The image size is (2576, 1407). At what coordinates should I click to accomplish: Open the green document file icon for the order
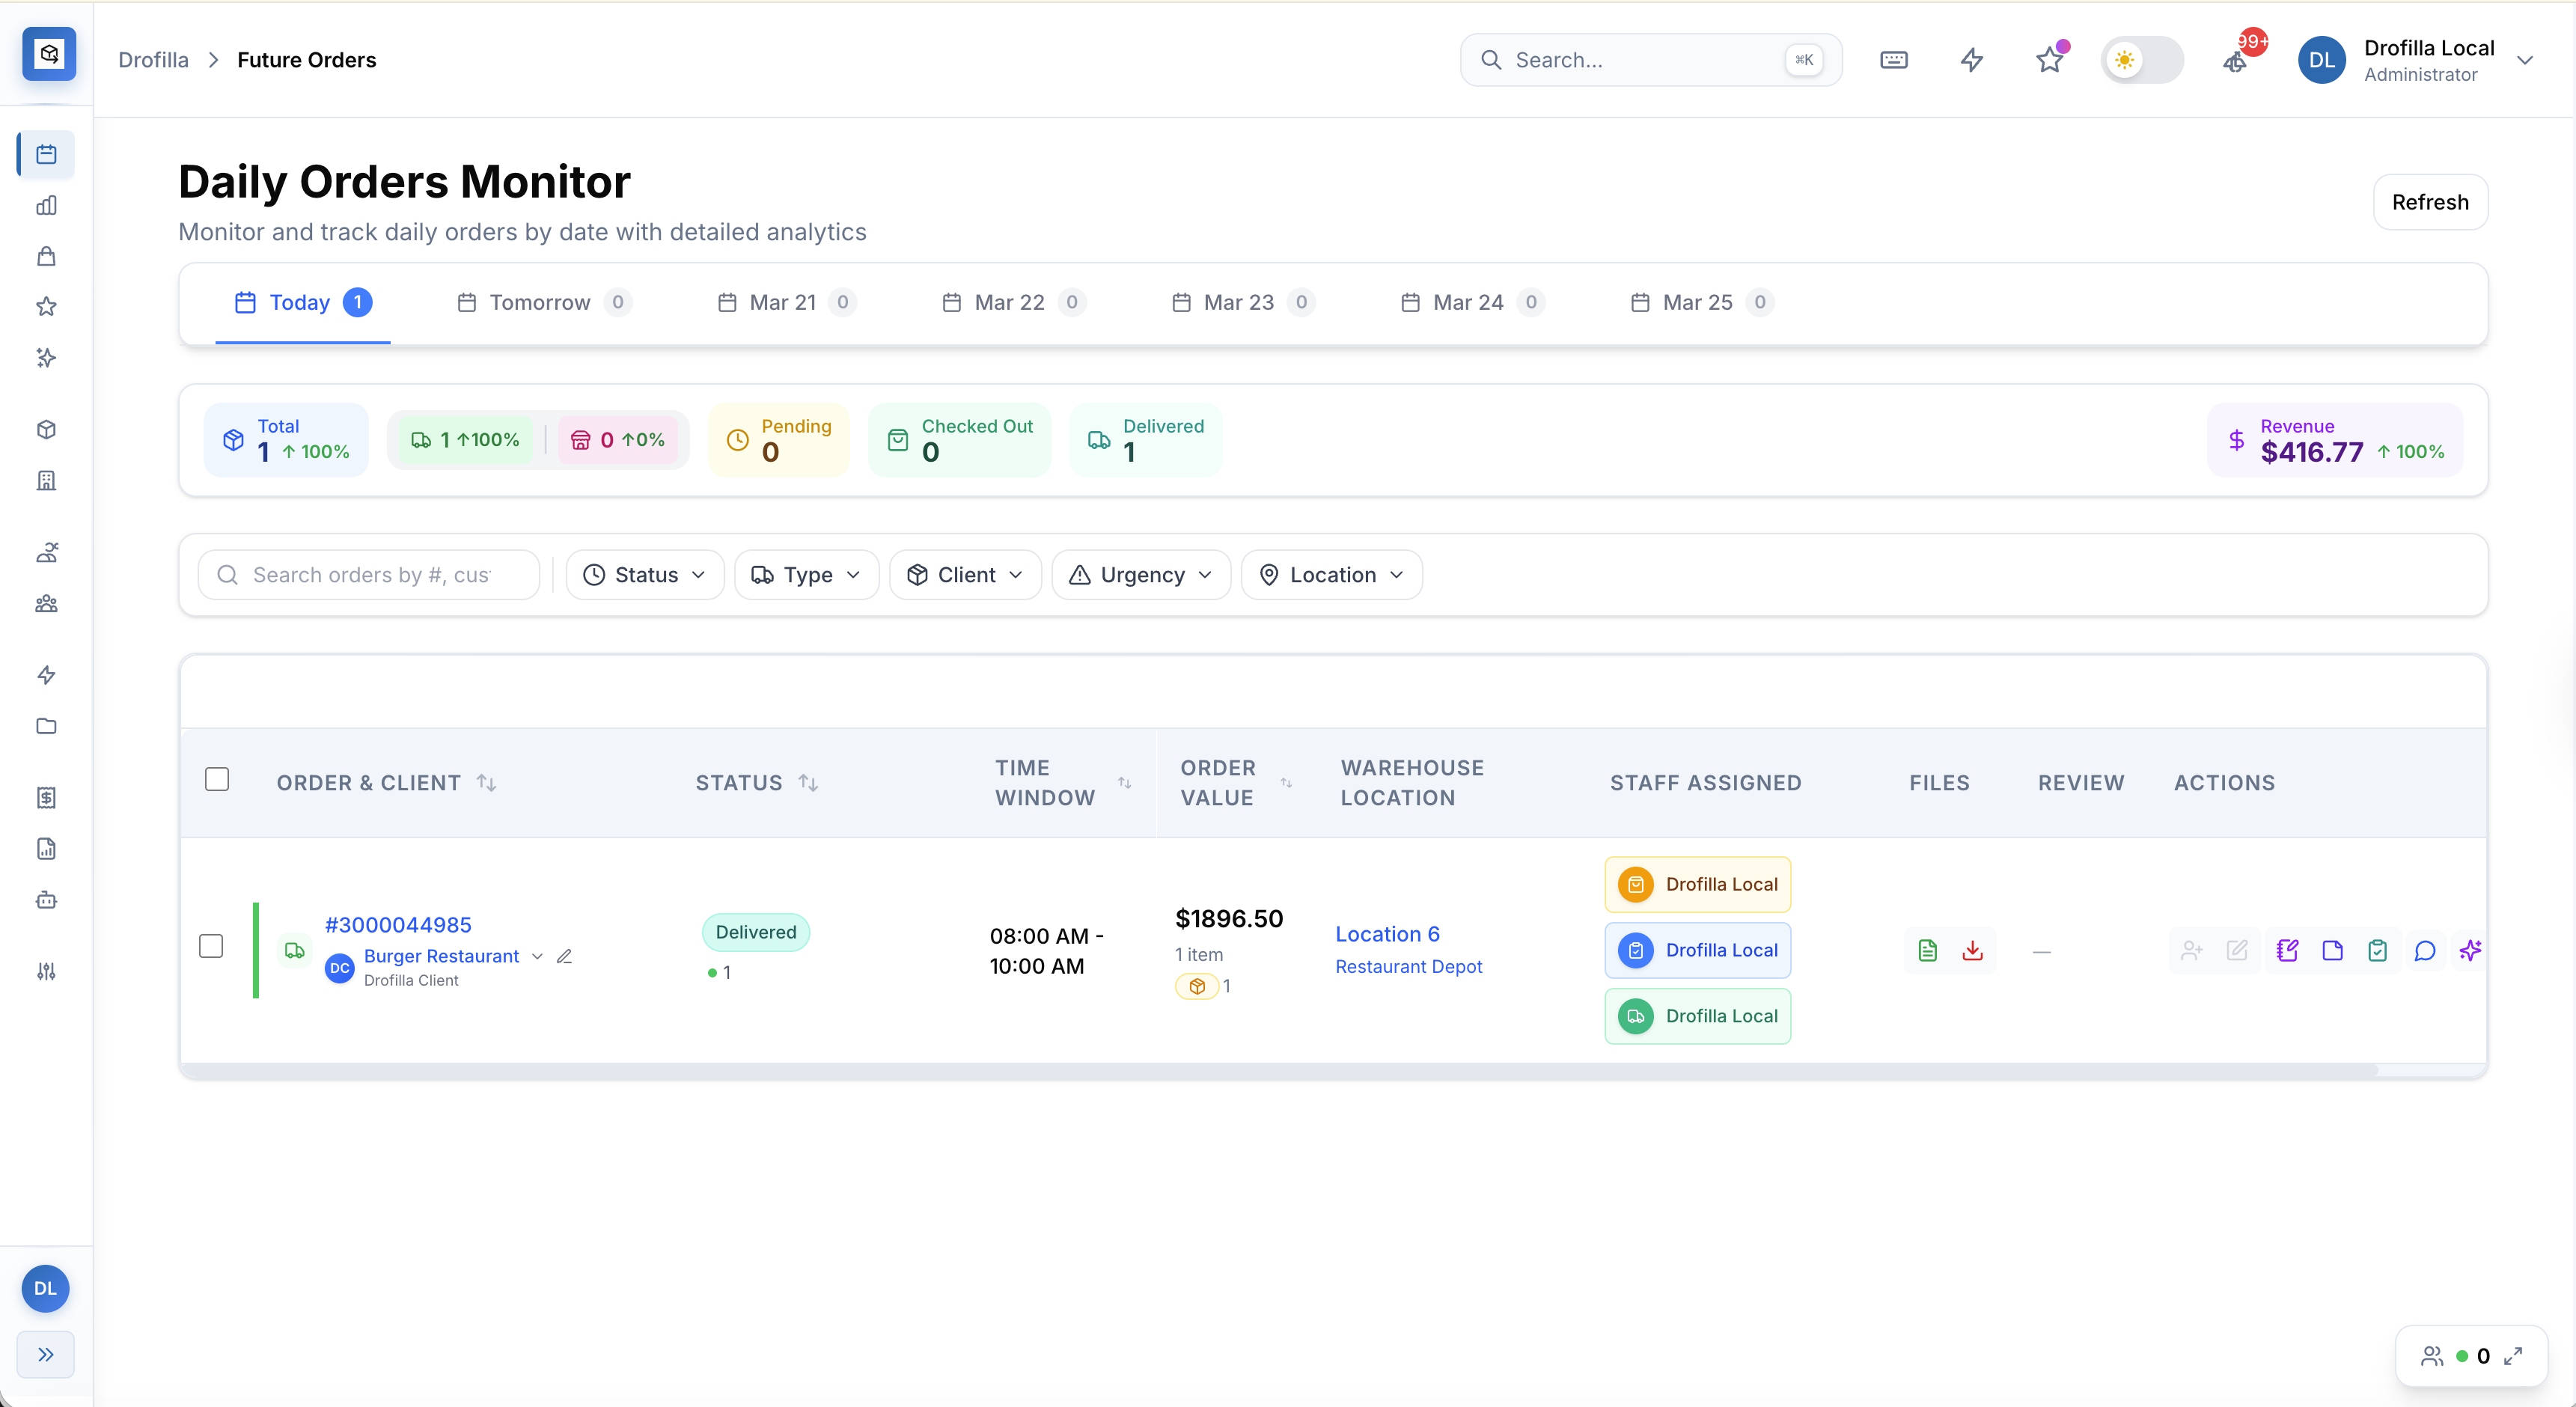[x=1927, y=950]
